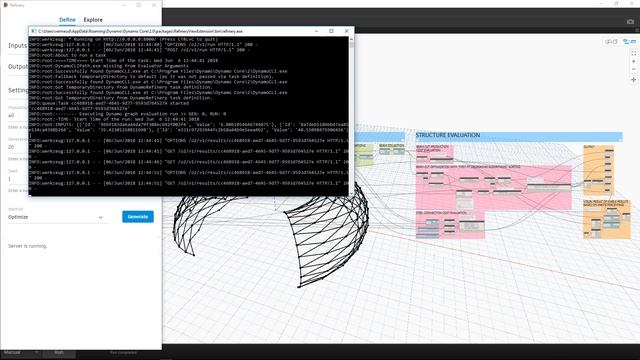Click the blue Generate button

point(138,217)
